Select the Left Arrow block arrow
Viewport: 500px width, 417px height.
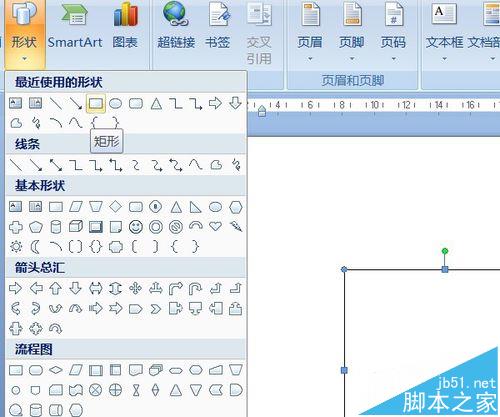(36, 288)
